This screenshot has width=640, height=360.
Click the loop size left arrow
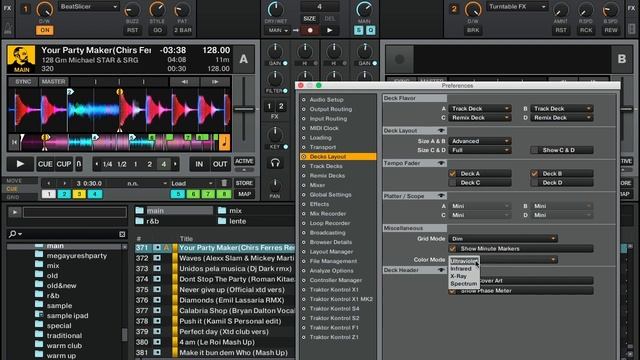pos(97,164)
